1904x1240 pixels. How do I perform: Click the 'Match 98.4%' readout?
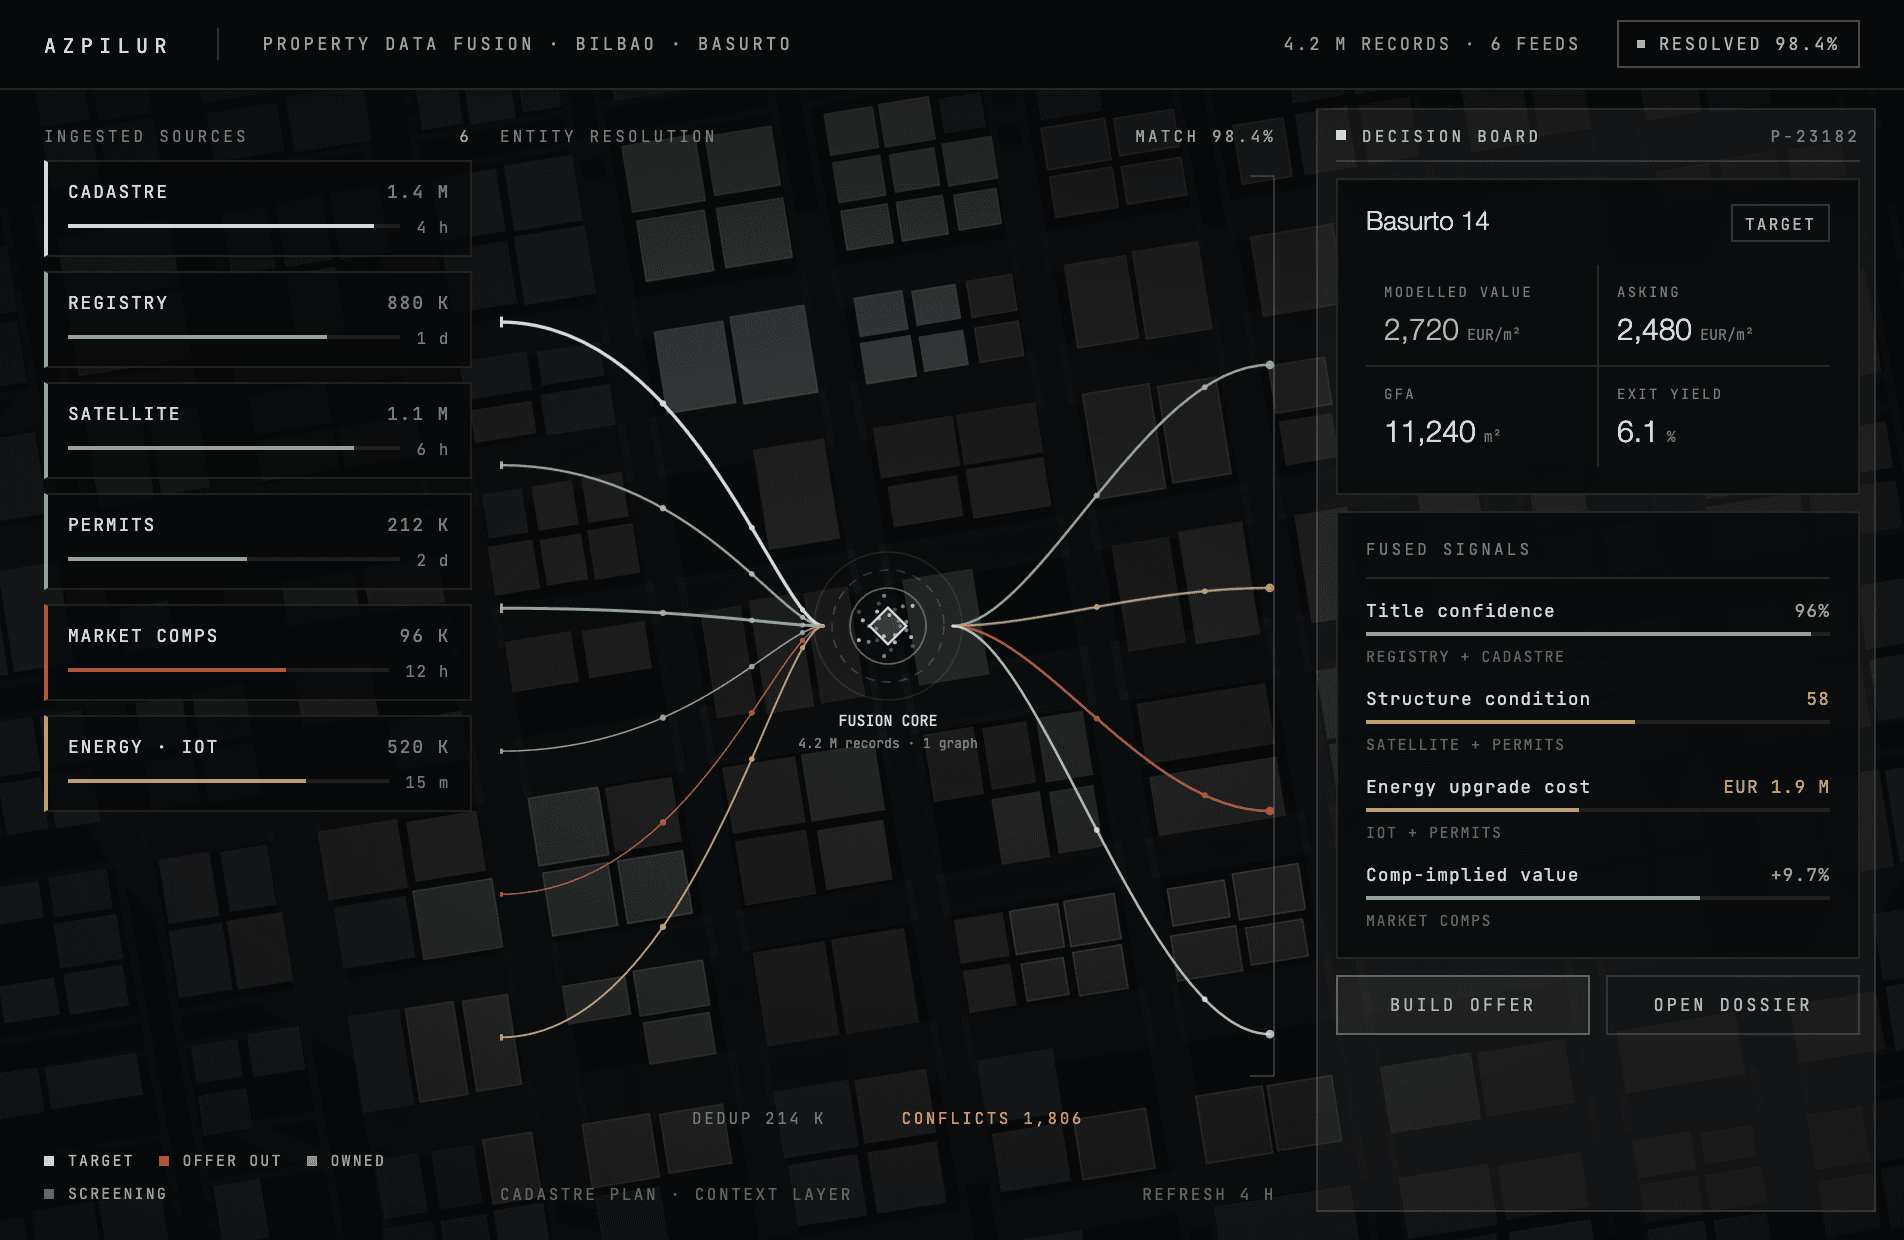tap(1204, 136)
